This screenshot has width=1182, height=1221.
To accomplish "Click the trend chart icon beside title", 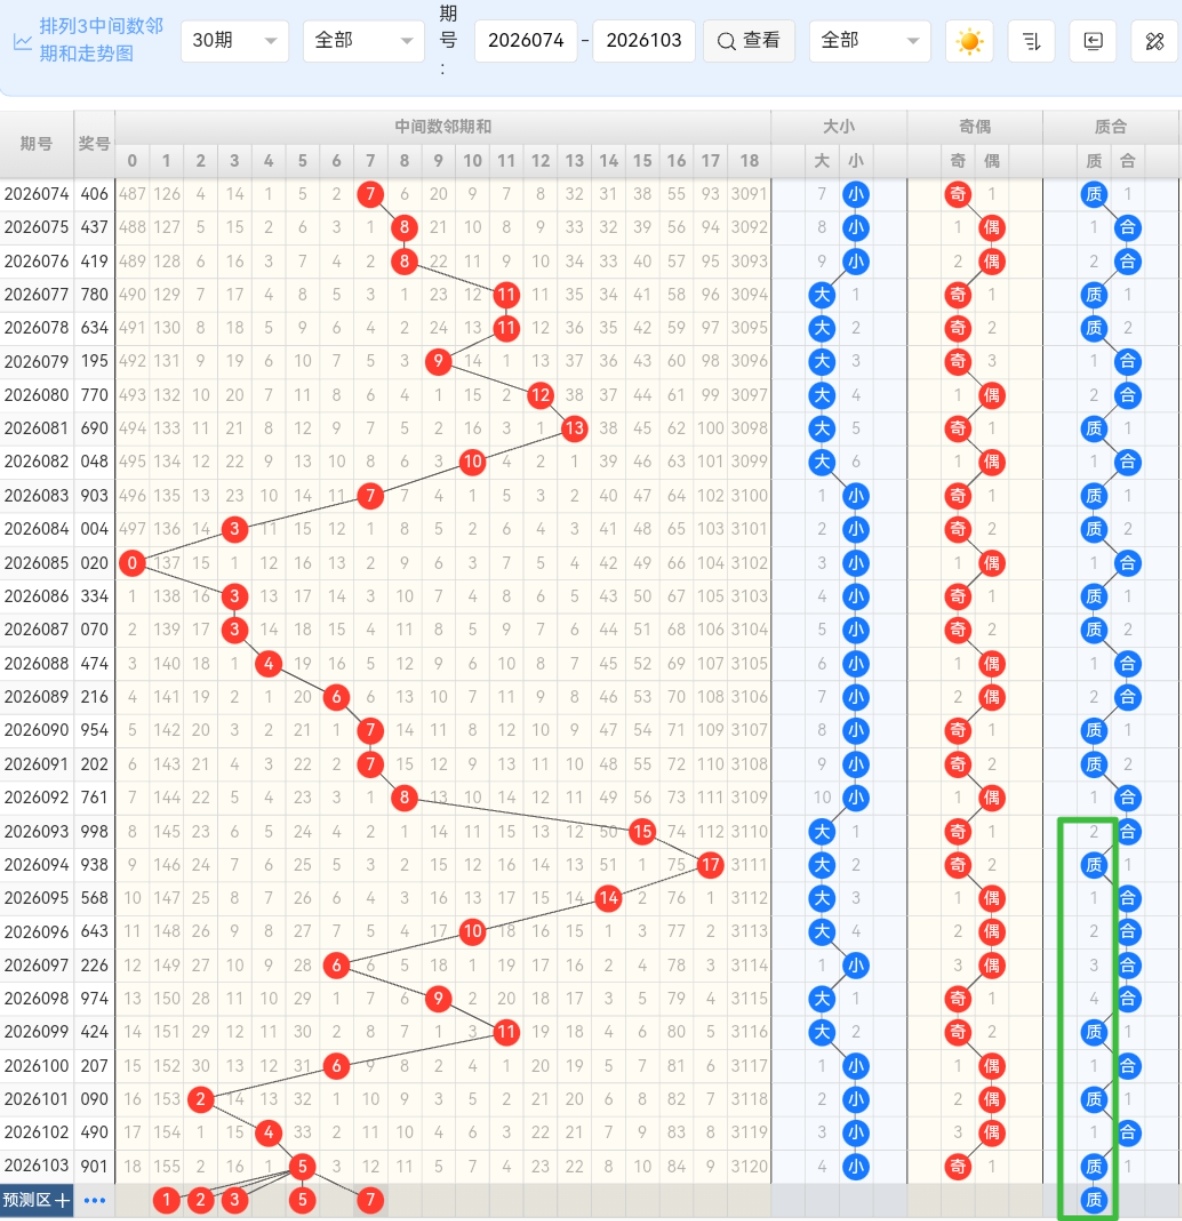I will (22, 41).
